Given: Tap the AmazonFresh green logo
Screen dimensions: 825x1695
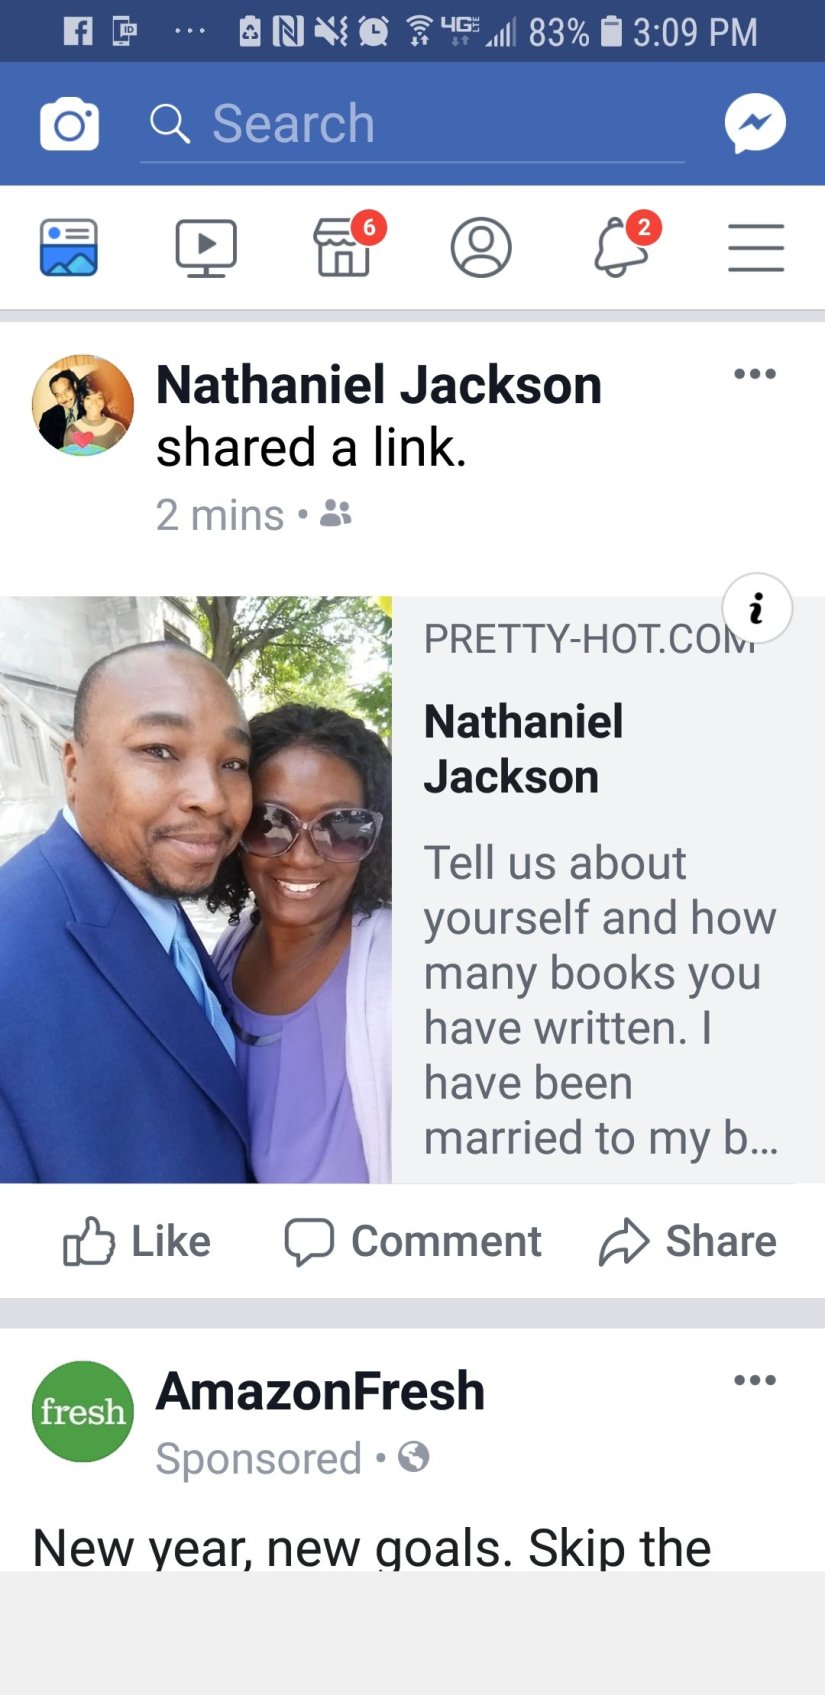Looking at the screenshot, I should 83,1411.
